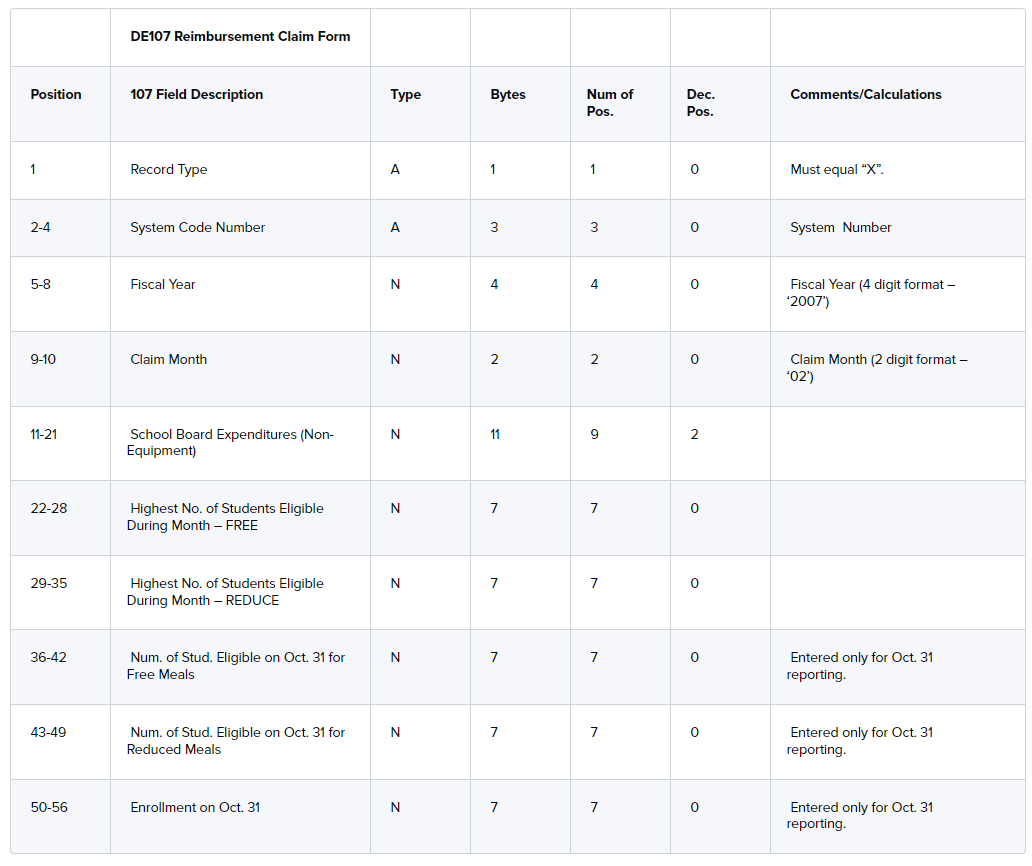Click the Must equal "X" comment
This screenshot has width=1032, height=866.
coord(837,170)
